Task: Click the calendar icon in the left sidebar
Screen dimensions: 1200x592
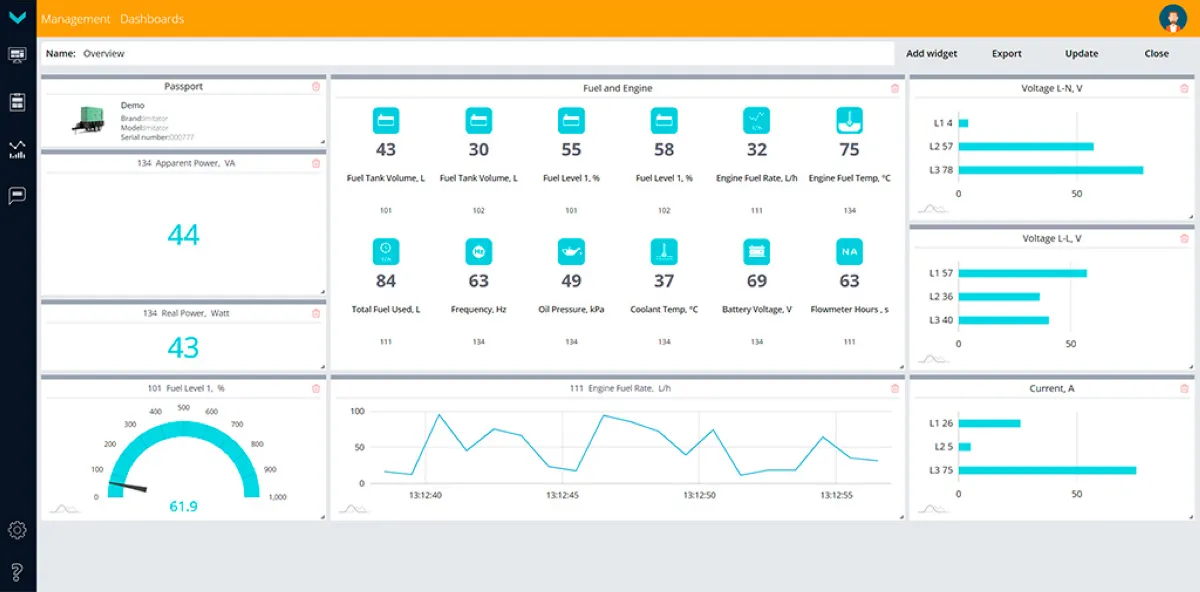Action: point(17,102)
